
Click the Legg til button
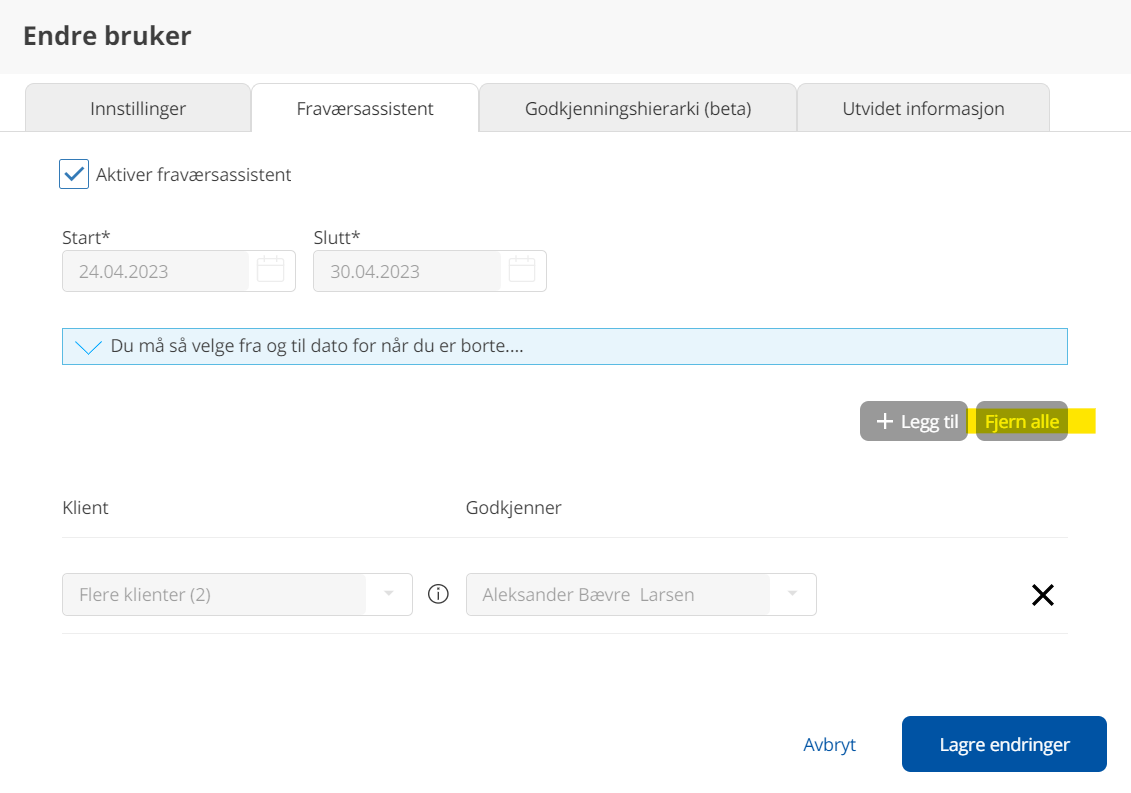(x=914, y=422)
